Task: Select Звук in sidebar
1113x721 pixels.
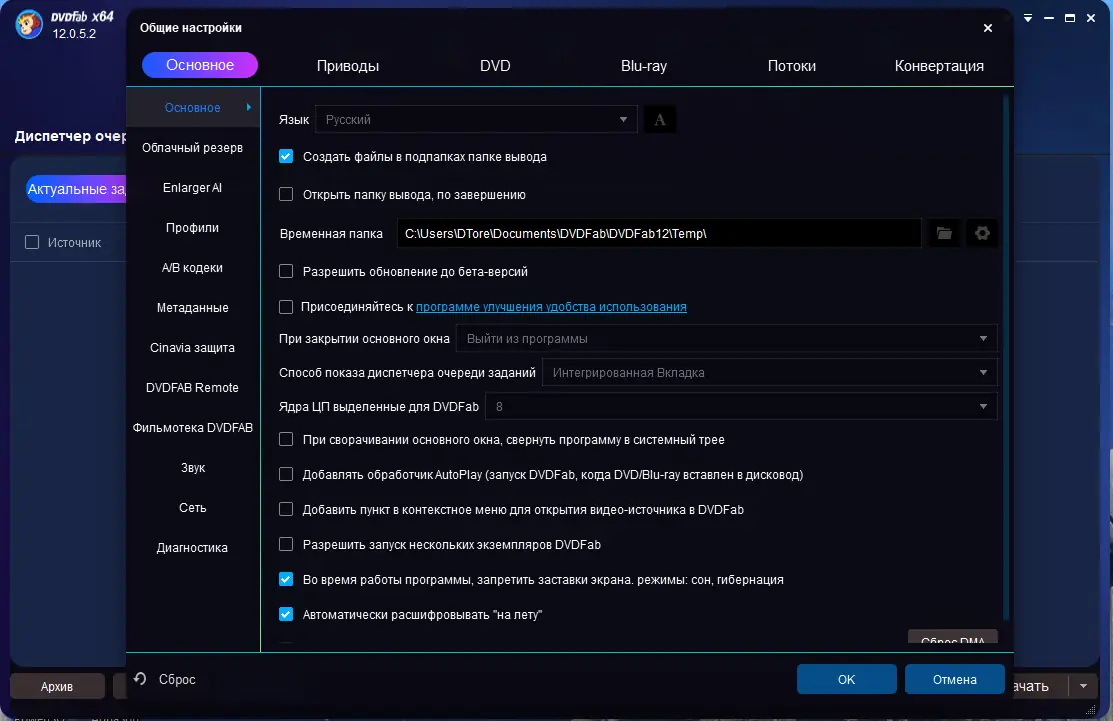Action: coord(192,468)
